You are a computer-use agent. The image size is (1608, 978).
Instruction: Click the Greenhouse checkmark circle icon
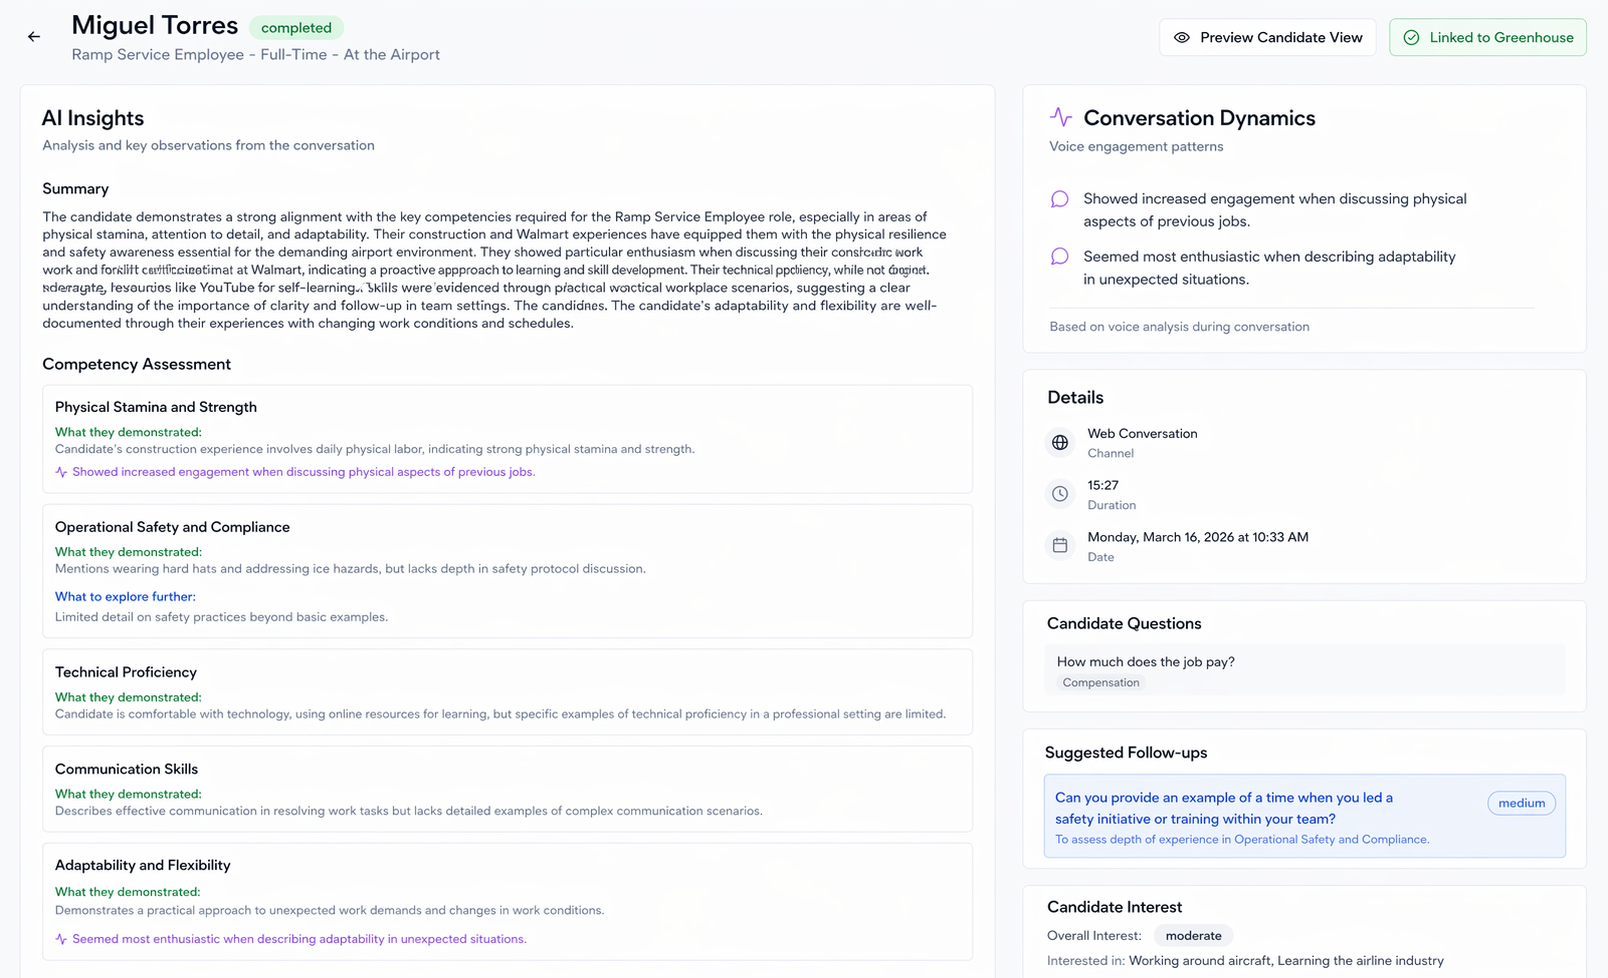click(x=1411, y=38)
